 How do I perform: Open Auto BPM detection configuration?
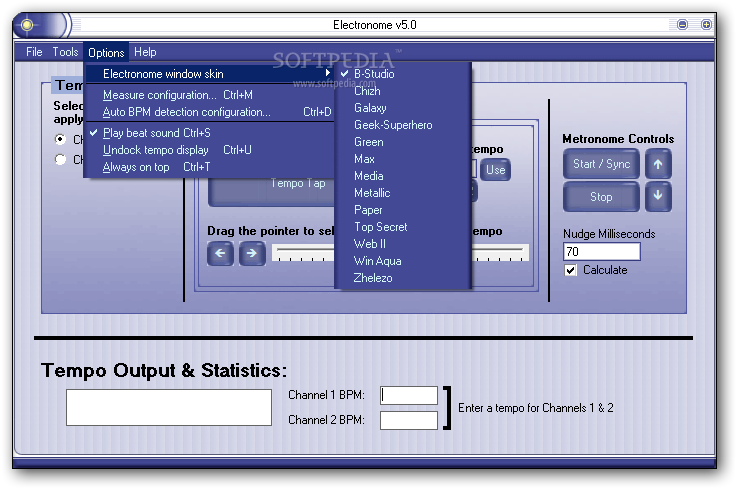209,112
